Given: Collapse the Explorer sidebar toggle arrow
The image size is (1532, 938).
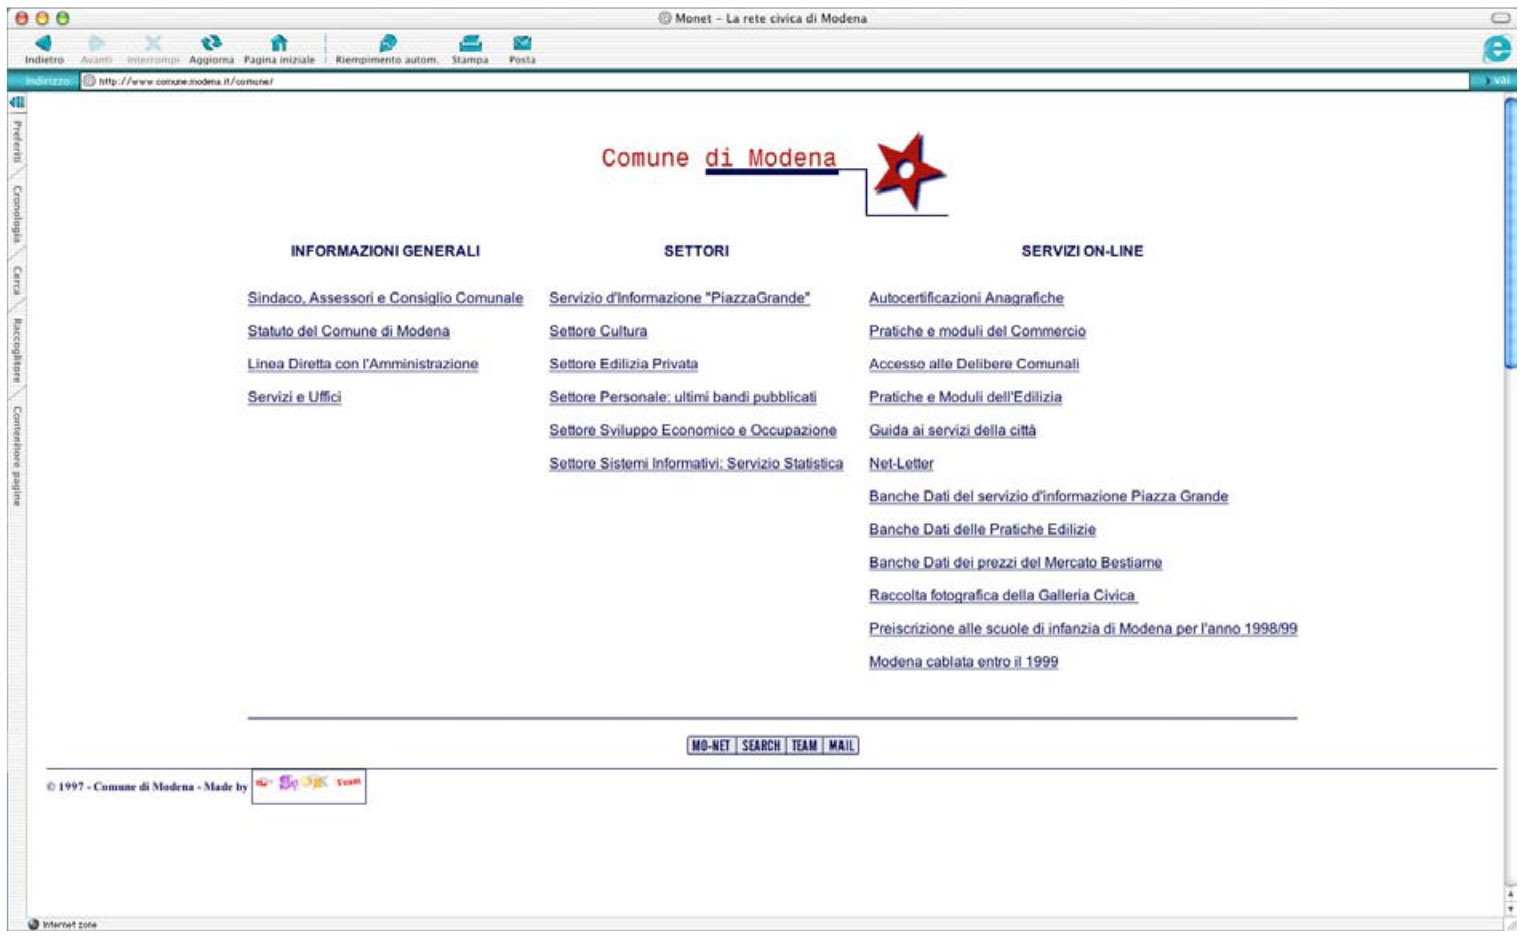Looking at the screenshot, I should point(17,102).
